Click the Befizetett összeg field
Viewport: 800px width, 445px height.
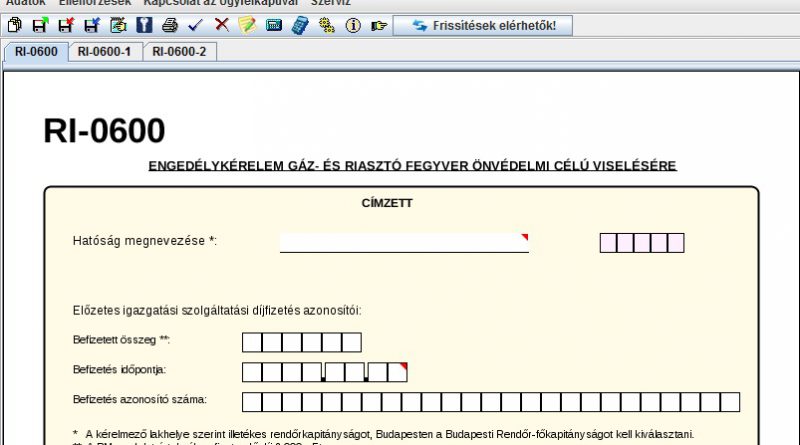point(301,342)
